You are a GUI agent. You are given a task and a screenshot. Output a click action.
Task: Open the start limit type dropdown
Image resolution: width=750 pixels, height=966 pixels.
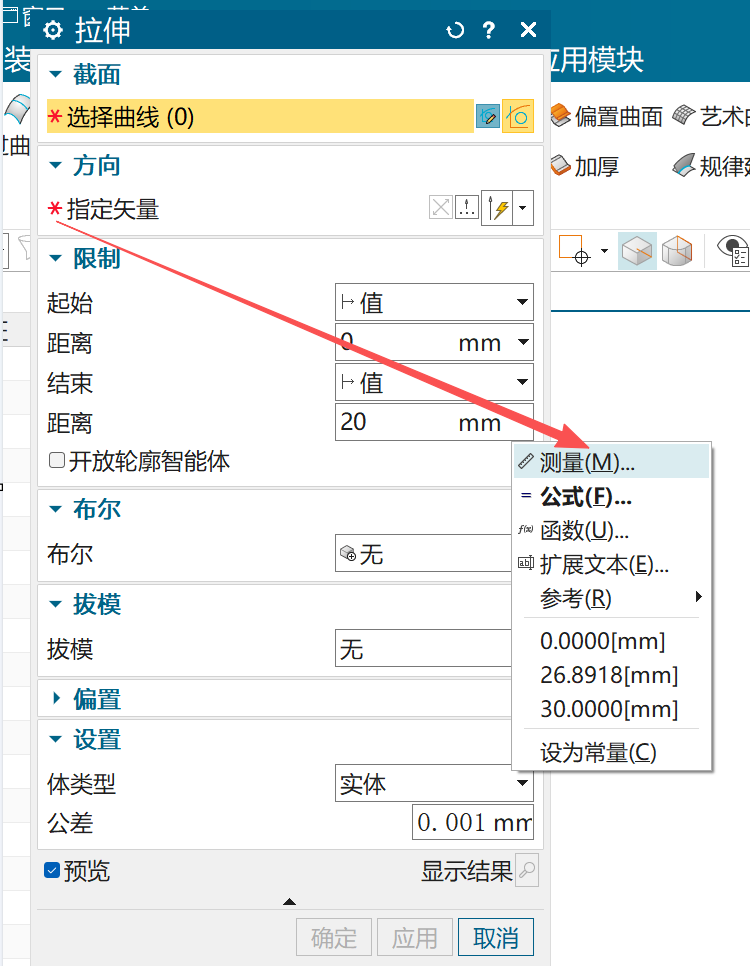[x=434, y=302]
